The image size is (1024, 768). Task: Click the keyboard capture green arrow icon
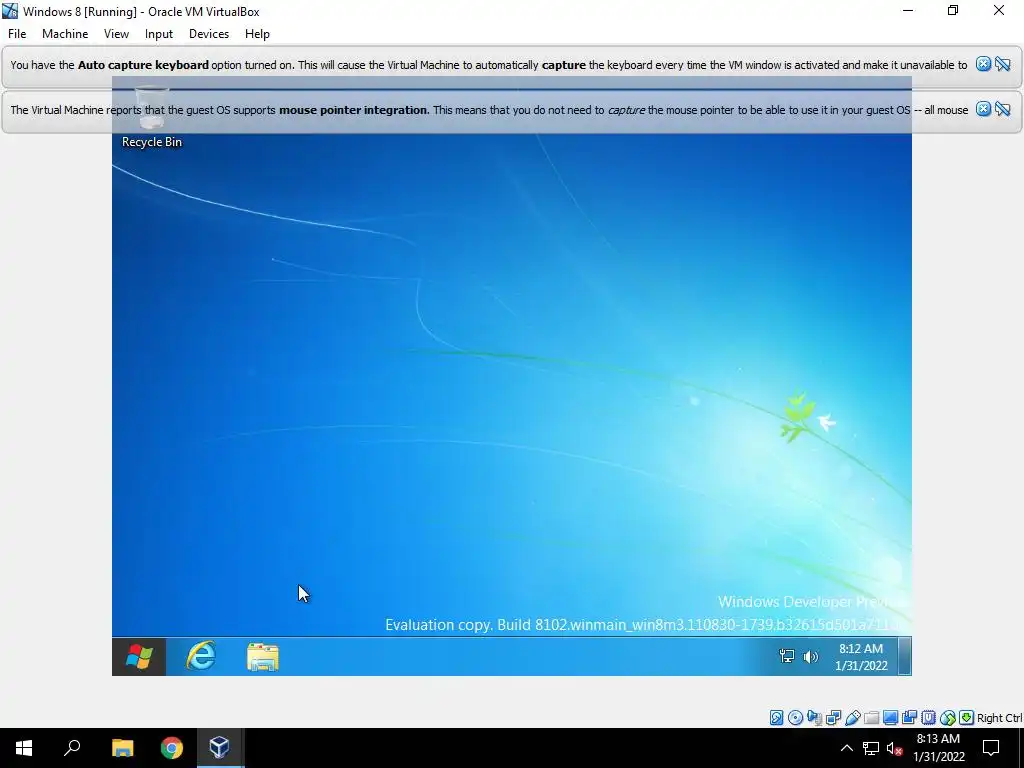[x=967, y=718]
